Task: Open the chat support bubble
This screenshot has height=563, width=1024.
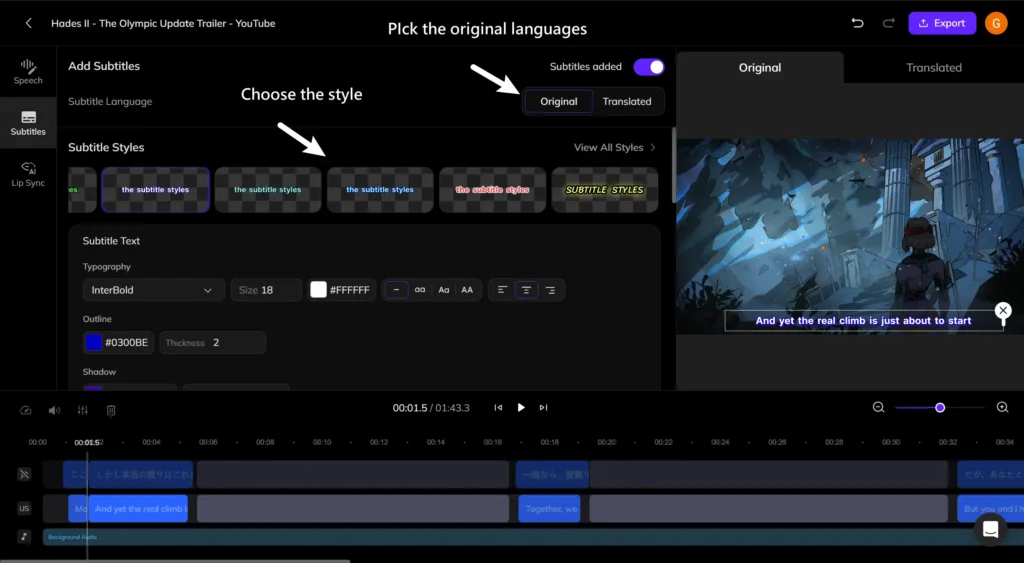Action: [x=990, y=529]
